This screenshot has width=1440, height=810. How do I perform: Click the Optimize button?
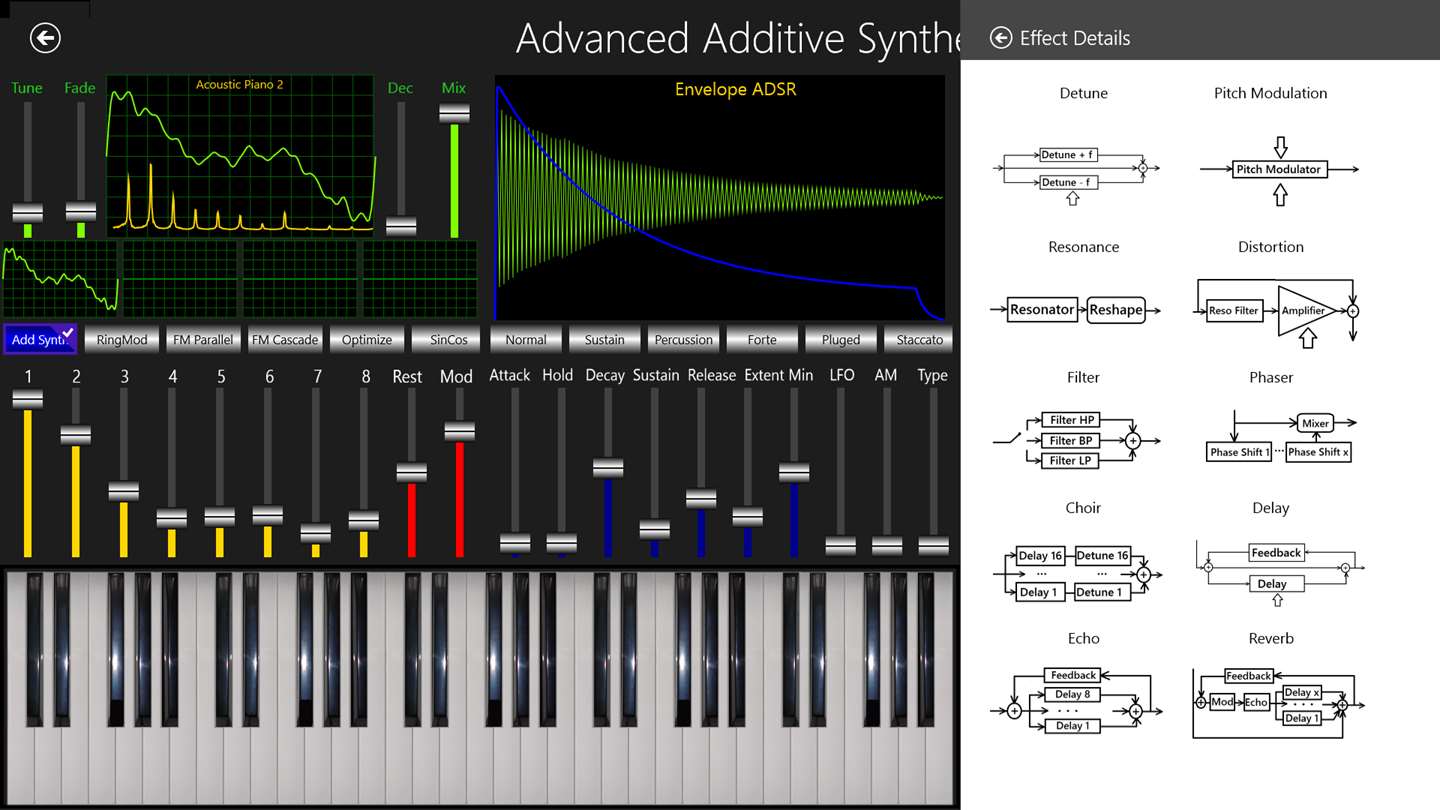coord(367,339)
